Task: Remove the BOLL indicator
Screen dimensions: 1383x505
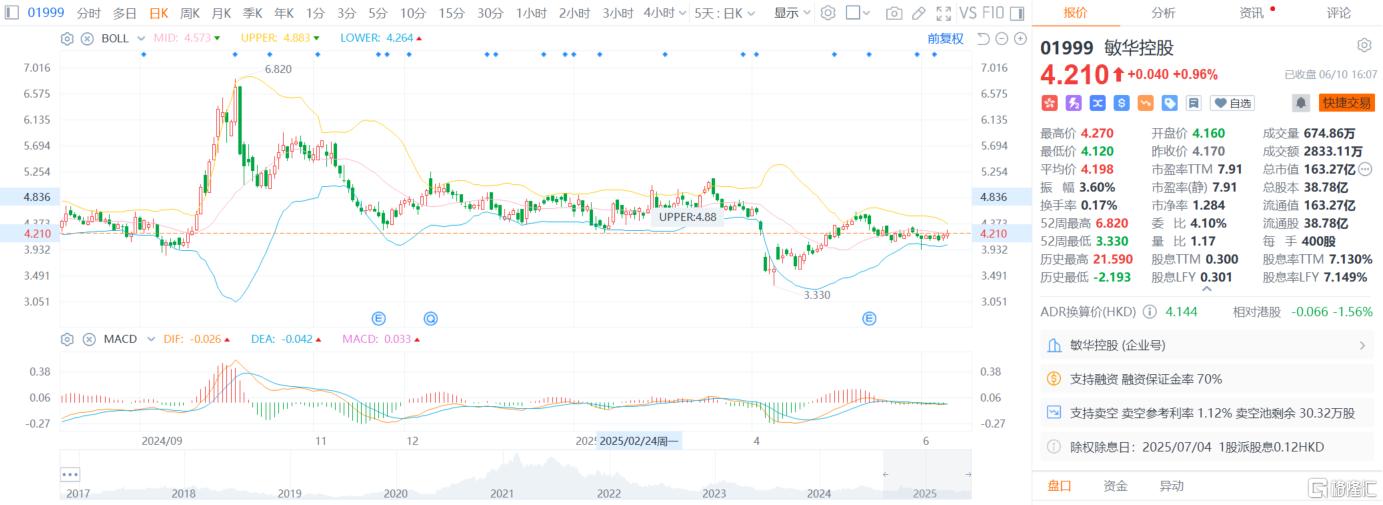Action: (x=87, y=38)
